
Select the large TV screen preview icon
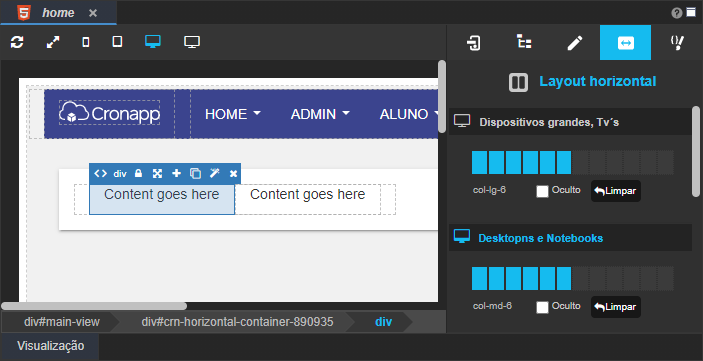pos(192,42)
